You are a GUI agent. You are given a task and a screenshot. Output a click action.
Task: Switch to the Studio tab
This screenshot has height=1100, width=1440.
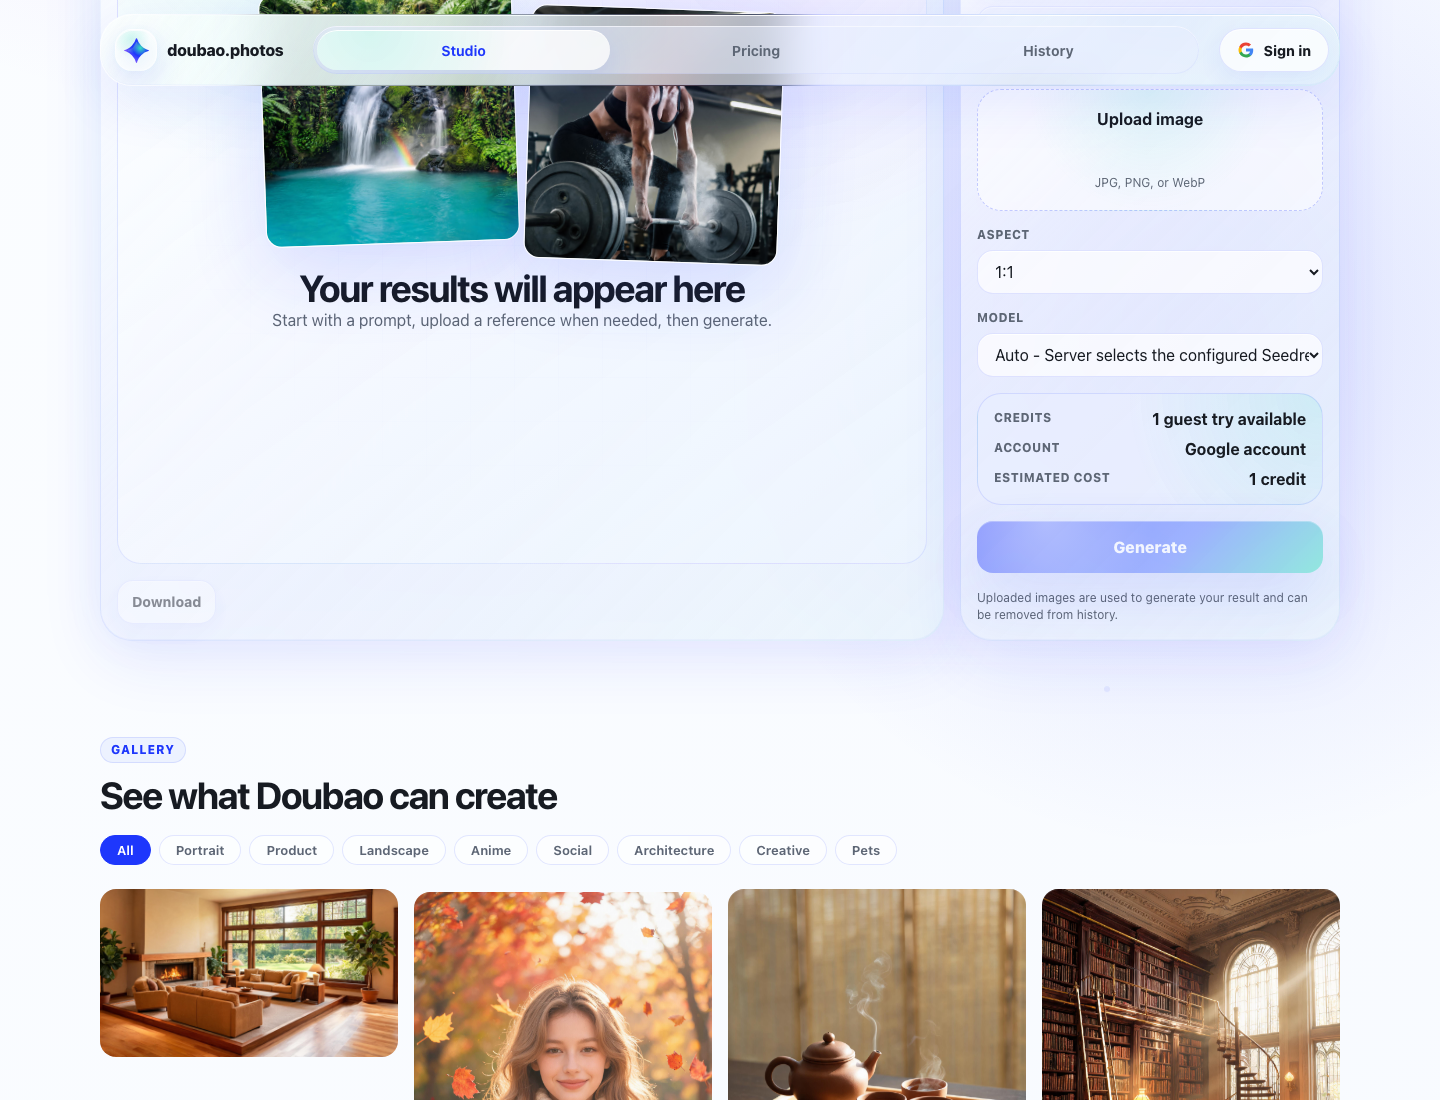[x=463, y=50]
